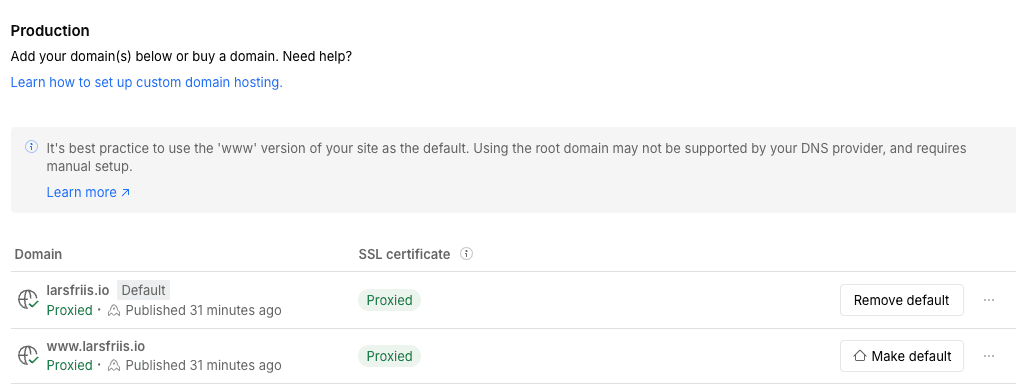
Task: Open the more options menu for larsfriis.io
Action: pyautogui.click(x=988, y=300)
